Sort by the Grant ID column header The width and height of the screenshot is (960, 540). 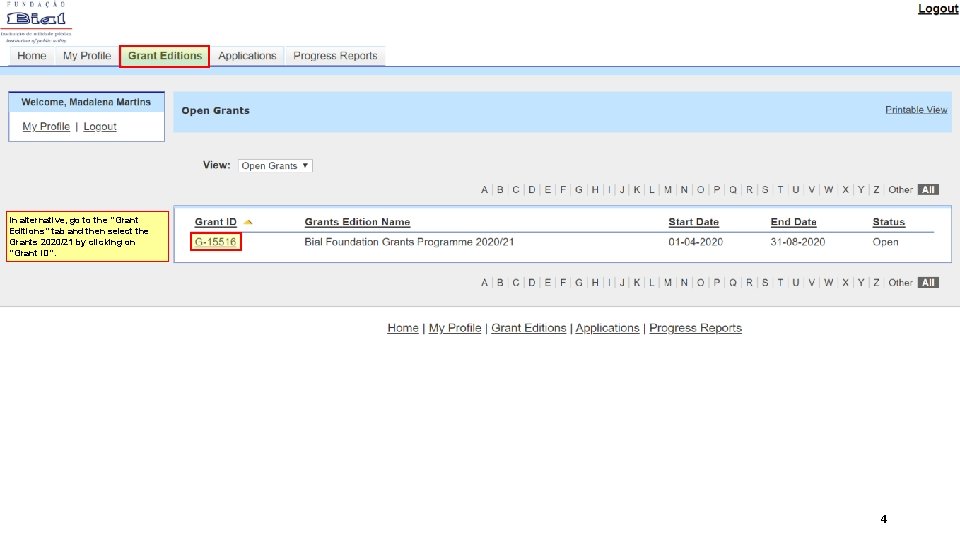[216, 222]
